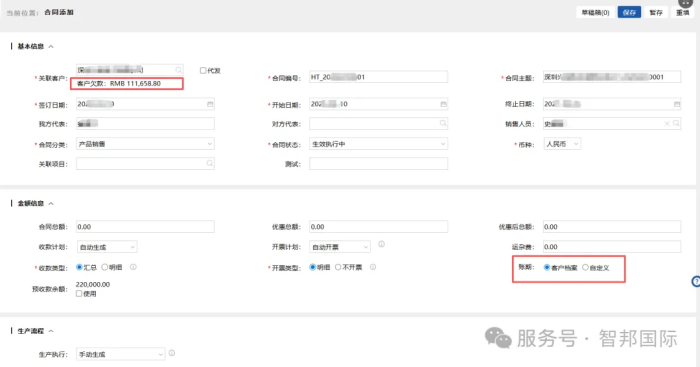Click the info icon beside 生产执行 dropdown
Viewport: 700px width, 367px height.
click(x=172, y=353)
